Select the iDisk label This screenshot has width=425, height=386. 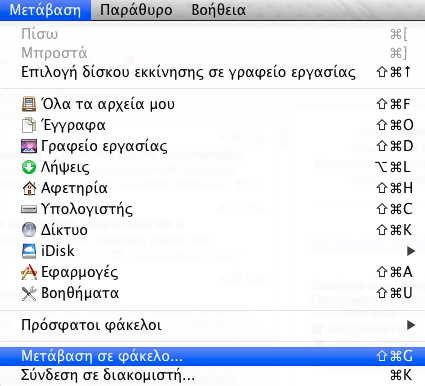[x=58, y=251]
